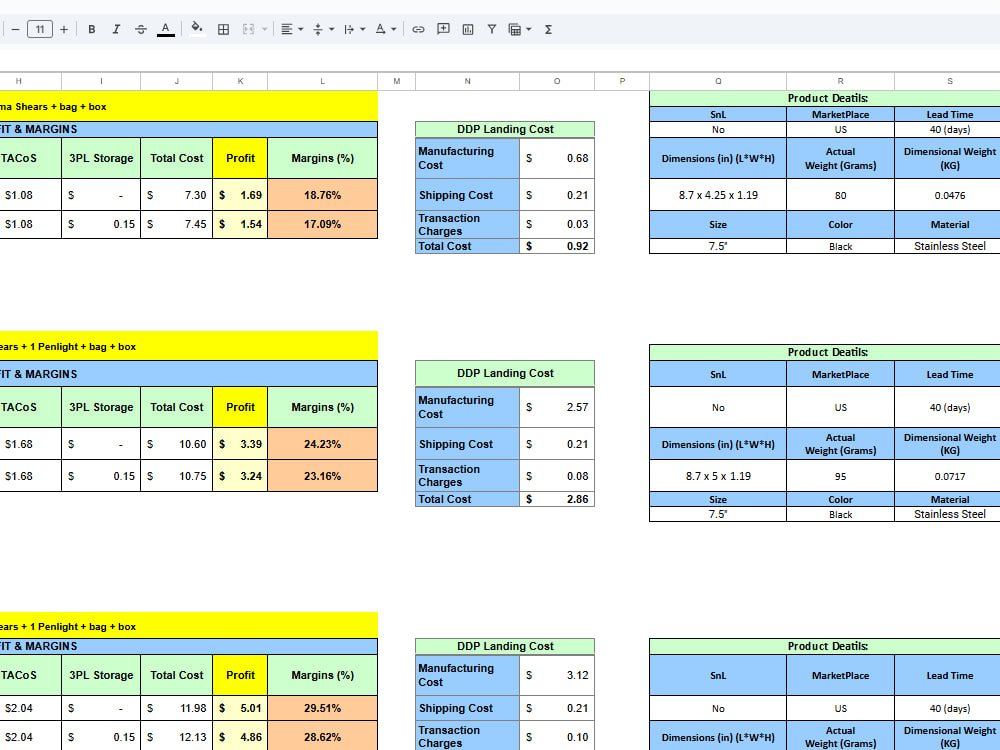Click the first DDP Landing Cost header
Viewport: 1000px width, 750px height.
[505, 129]
